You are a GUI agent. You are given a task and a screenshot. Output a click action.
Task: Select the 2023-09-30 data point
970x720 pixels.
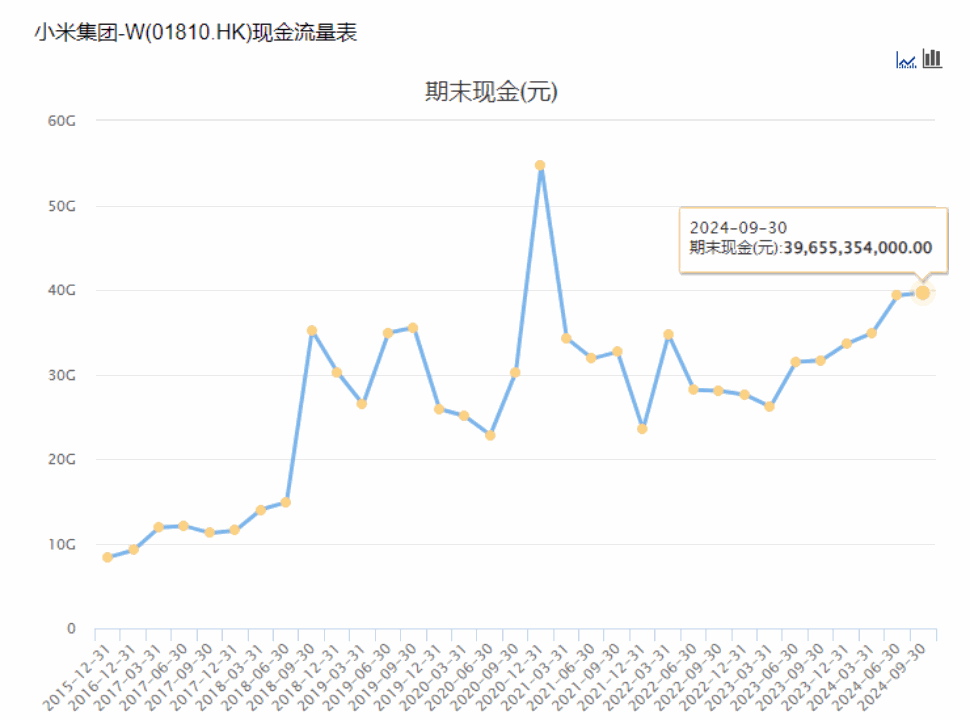click(820, 361)
